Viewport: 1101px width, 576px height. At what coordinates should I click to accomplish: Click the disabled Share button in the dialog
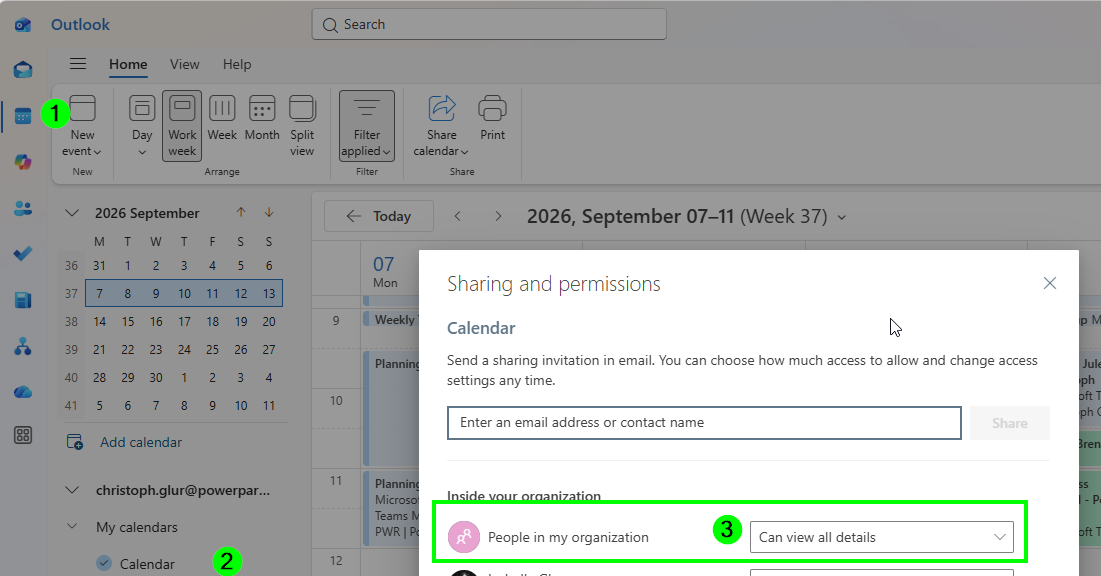click(1010, 423)
